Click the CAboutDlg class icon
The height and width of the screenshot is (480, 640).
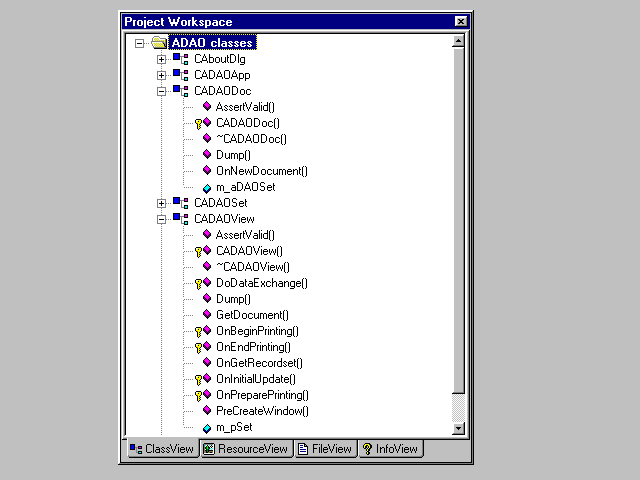[x=180, y=59]
